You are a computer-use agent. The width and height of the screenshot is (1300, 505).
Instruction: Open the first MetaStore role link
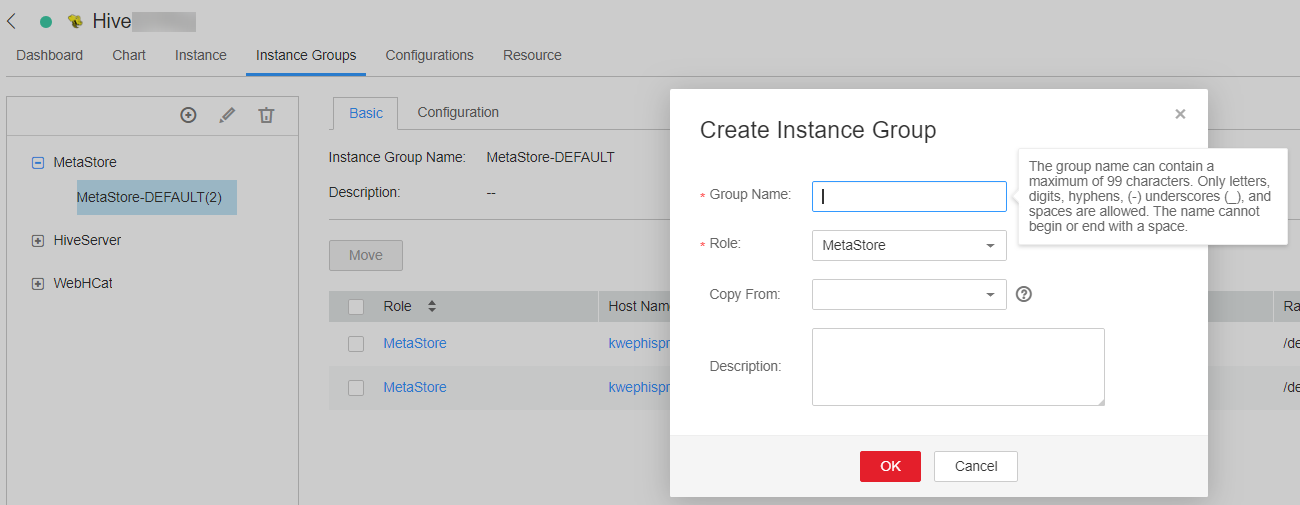pos(415,343)
